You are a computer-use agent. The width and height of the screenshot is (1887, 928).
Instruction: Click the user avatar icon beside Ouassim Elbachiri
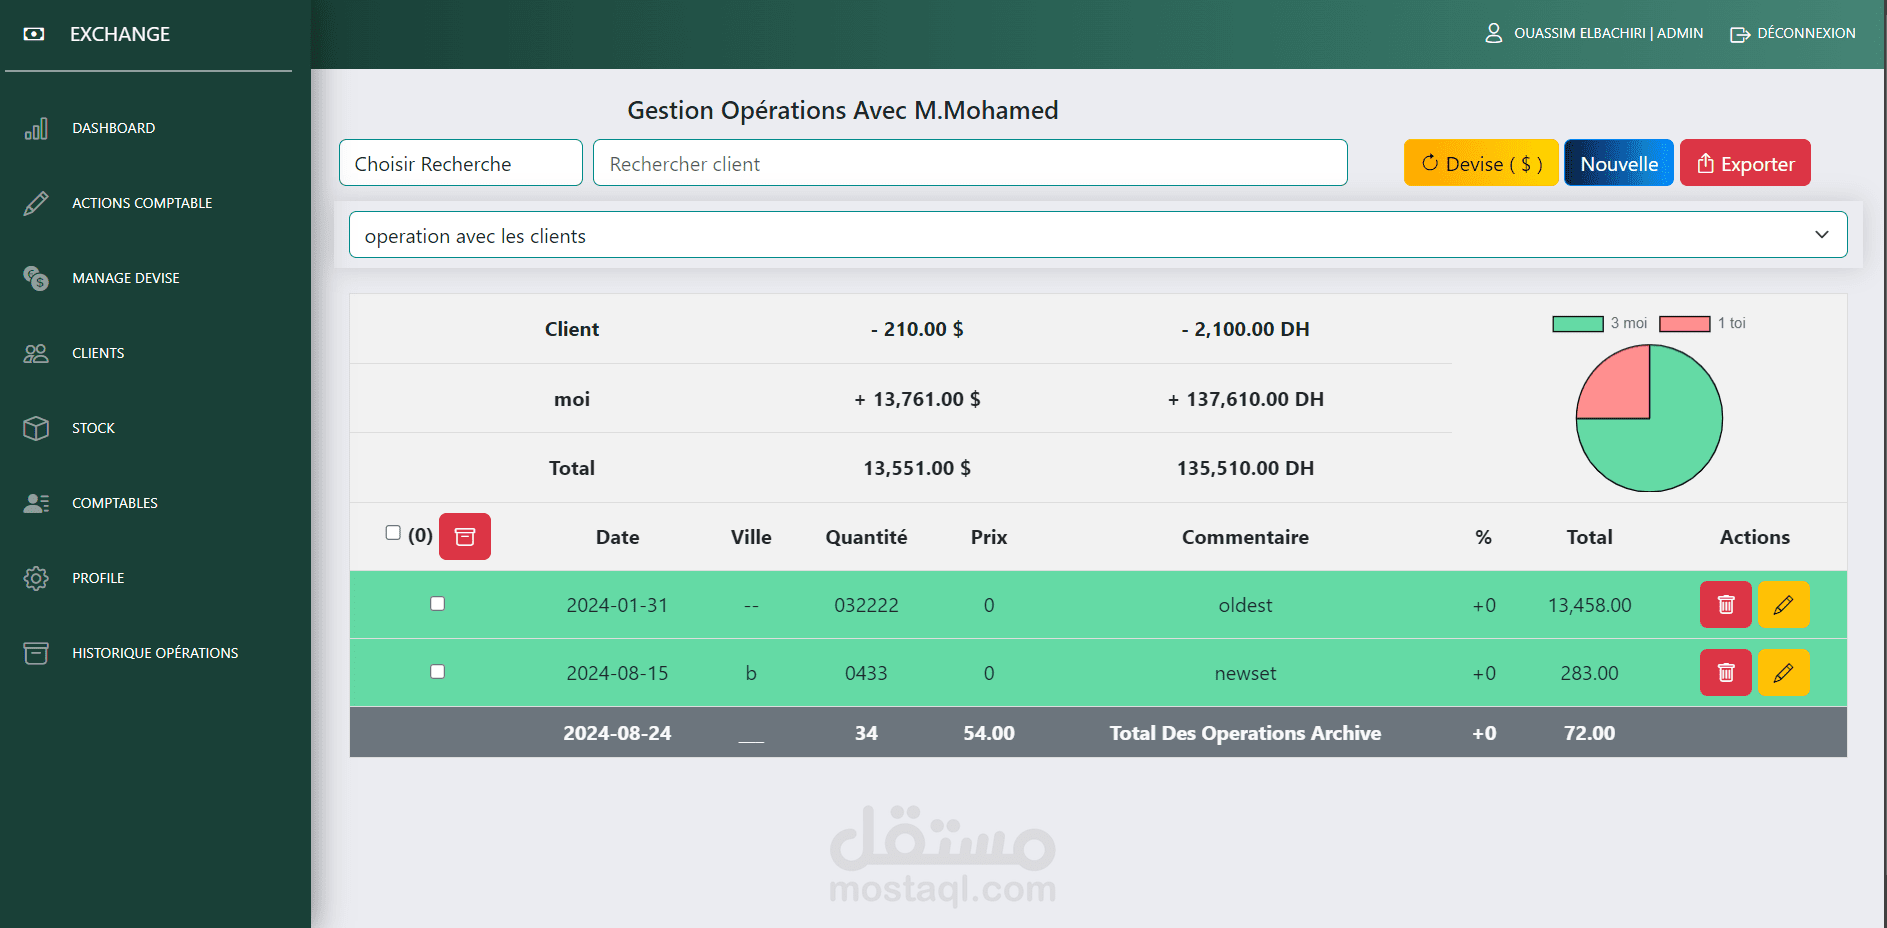tap(1493, 33)
